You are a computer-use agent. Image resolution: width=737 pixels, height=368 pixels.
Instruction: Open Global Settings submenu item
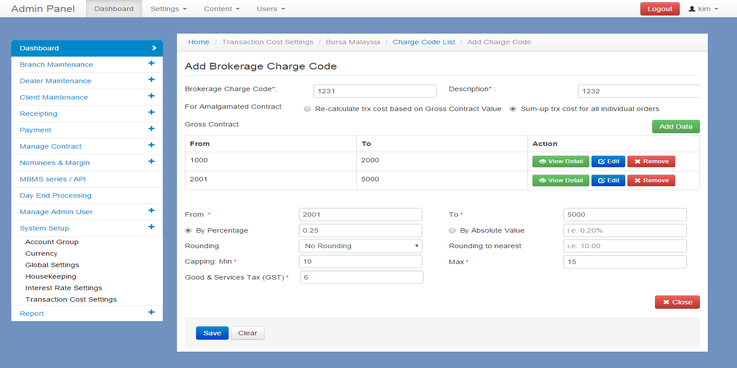[x=52, y=265]
